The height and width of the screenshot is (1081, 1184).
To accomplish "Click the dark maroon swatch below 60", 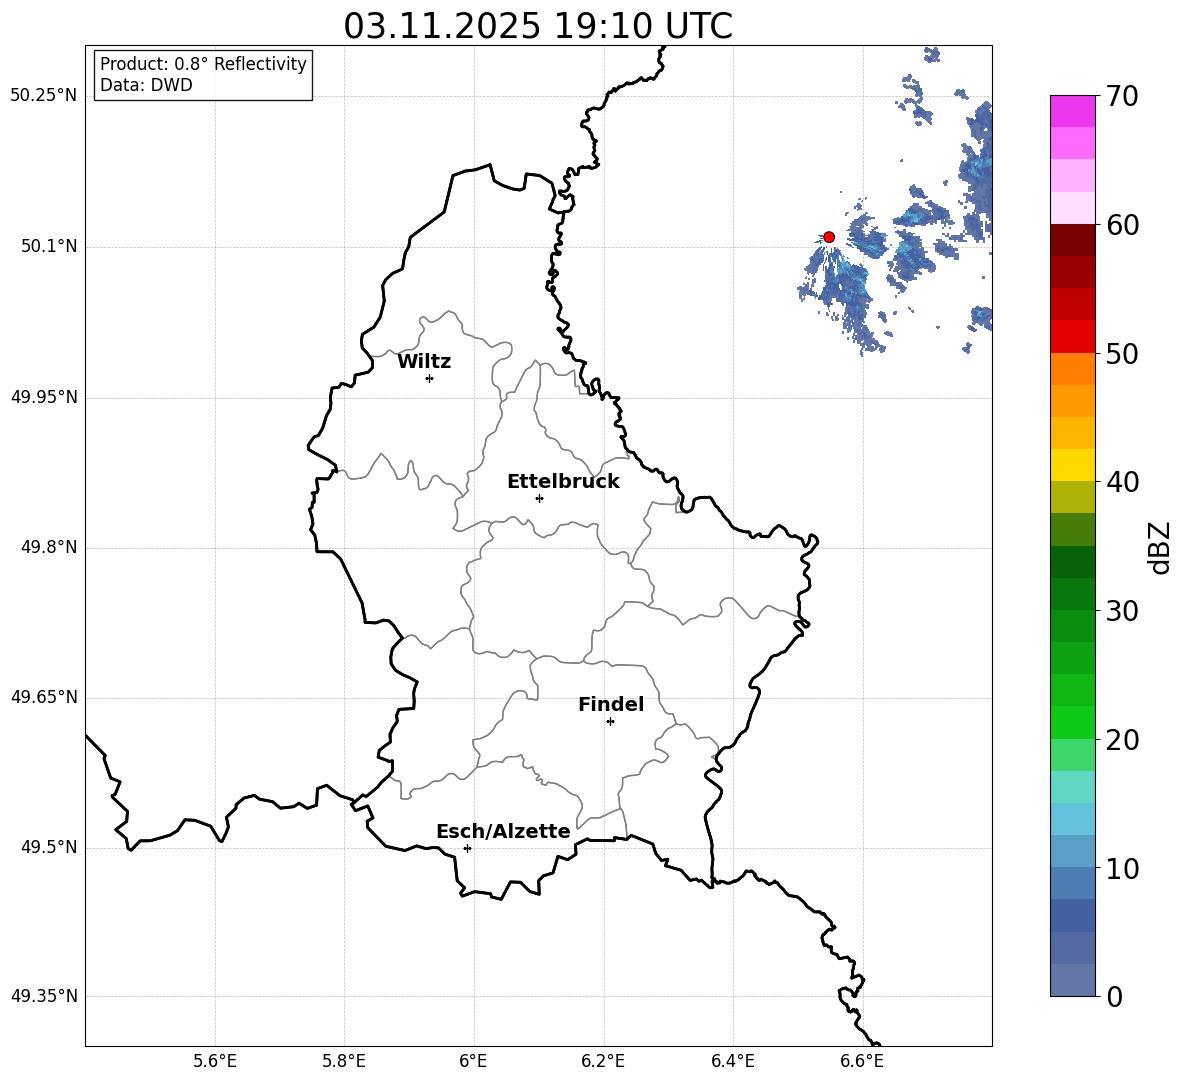I will [1072, 239].
